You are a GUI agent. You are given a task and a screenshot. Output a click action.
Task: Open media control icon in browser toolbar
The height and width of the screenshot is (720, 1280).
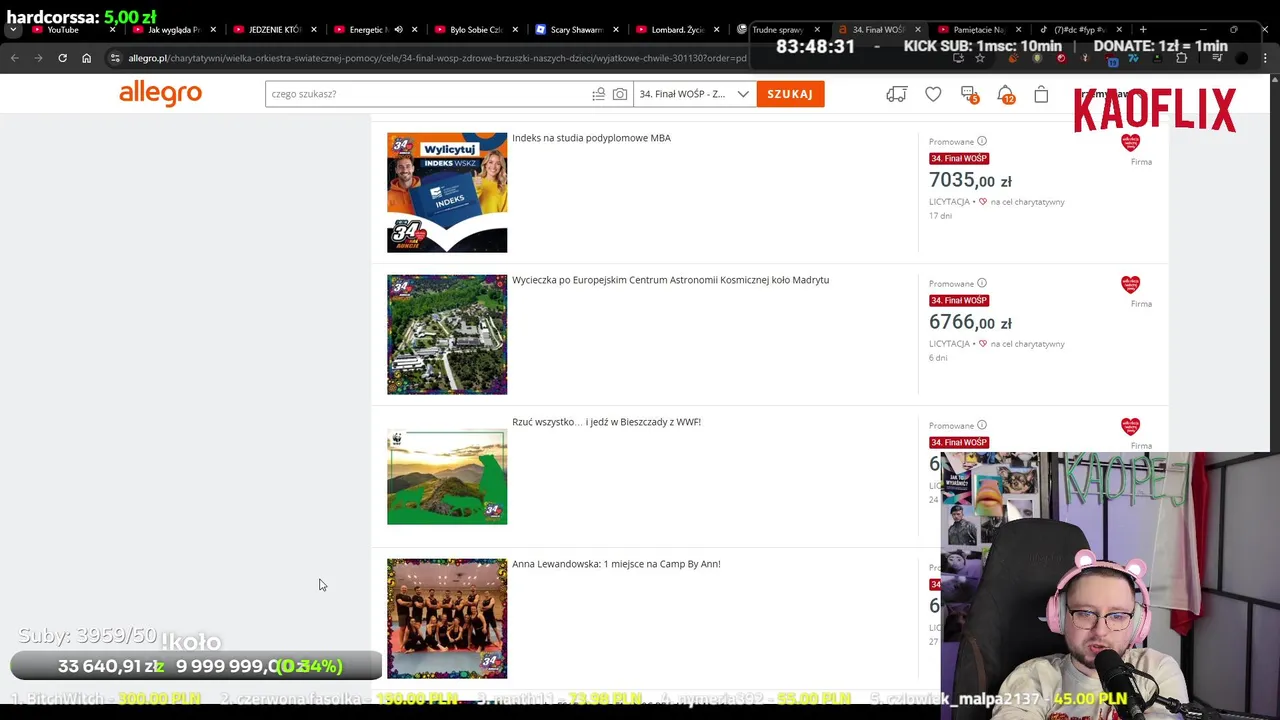[x=1217, y=58]
